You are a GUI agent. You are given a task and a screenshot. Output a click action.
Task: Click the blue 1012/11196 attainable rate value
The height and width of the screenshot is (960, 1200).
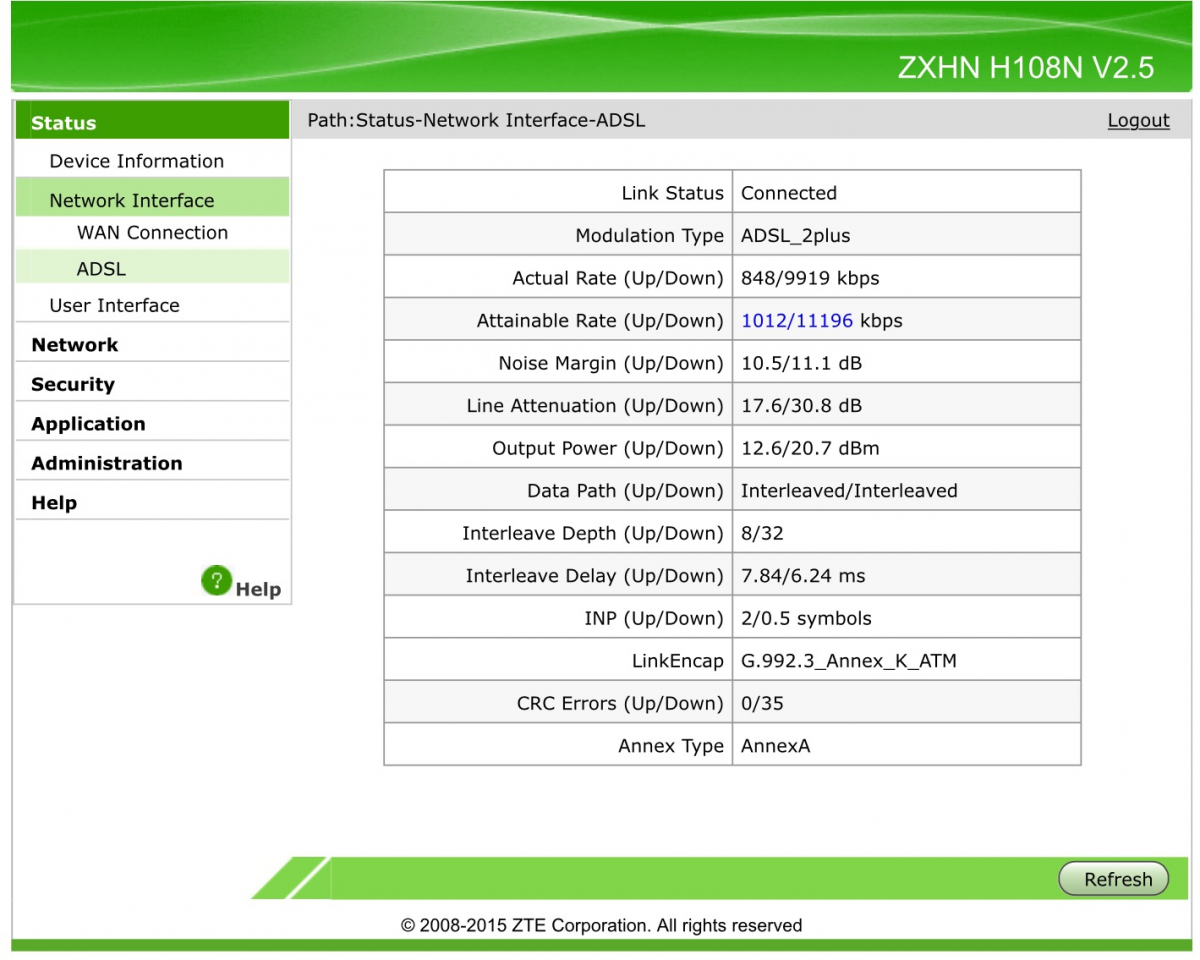click(x=797, y=321)
